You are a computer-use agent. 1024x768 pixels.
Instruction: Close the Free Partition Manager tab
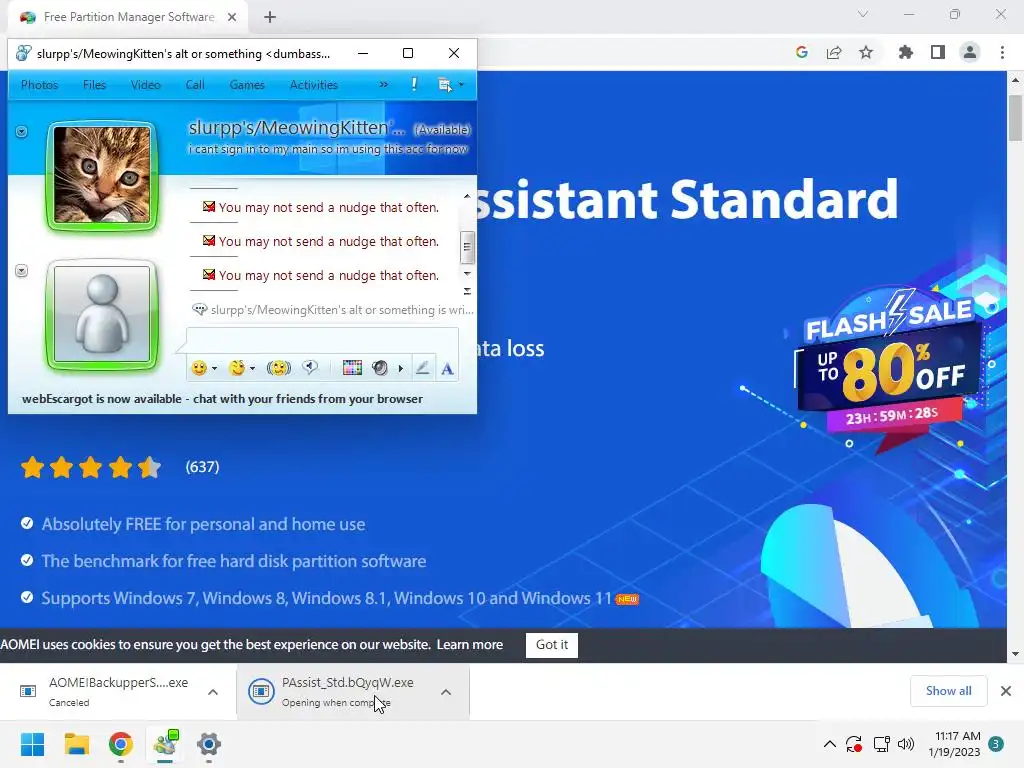[x=232, y=17]
